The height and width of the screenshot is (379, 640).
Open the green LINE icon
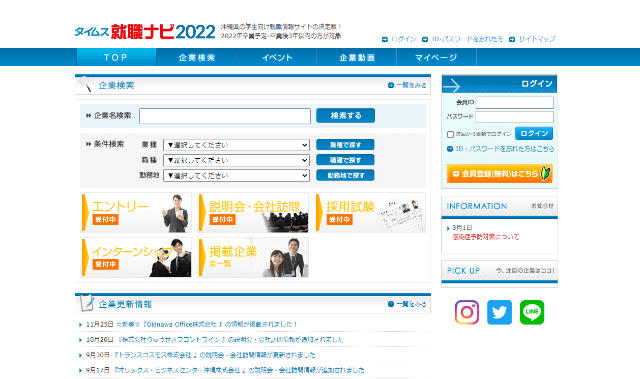pyautogui.click(x=532, y=313)
